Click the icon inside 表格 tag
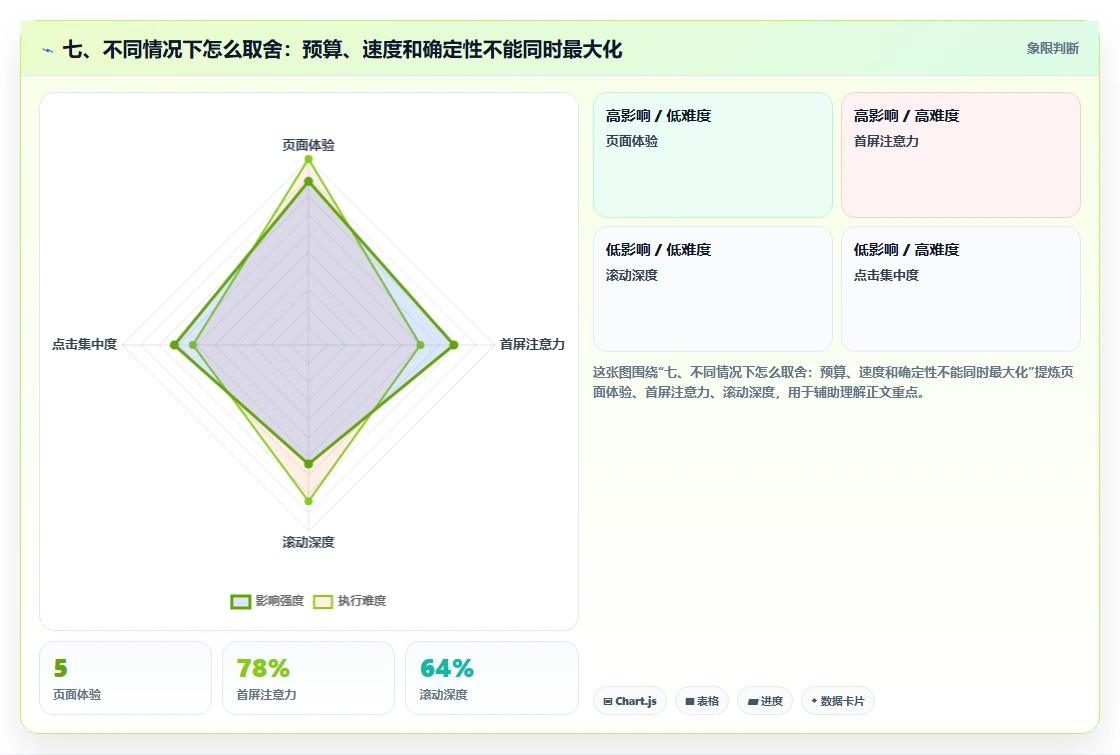This screenshot has width=1120, height=755. click(690, 701)
